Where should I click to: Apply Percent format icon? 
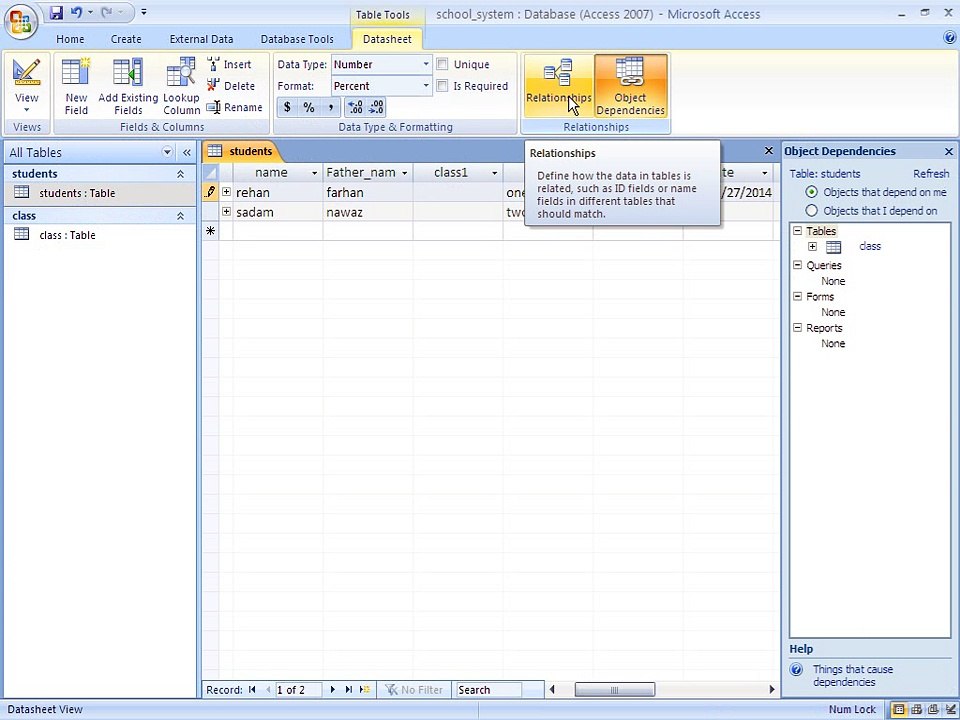pyautogui.click(x=309, y=107)
